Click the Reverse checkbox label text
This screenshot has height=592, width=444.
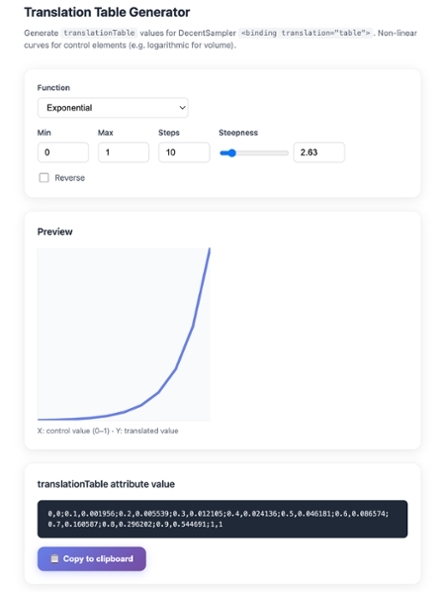(x=70, y=178)
